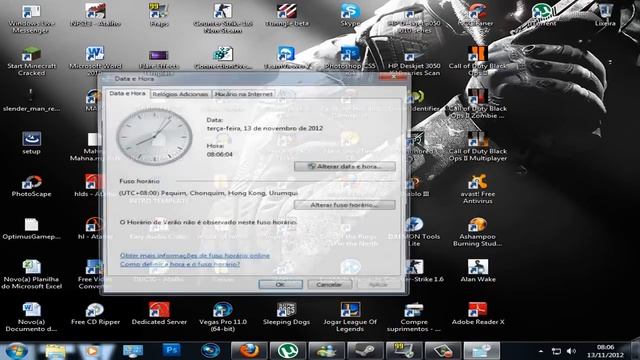The image size is (640, 360).
Task: Click Alterar data e hora button
Action: pos(344,166)
